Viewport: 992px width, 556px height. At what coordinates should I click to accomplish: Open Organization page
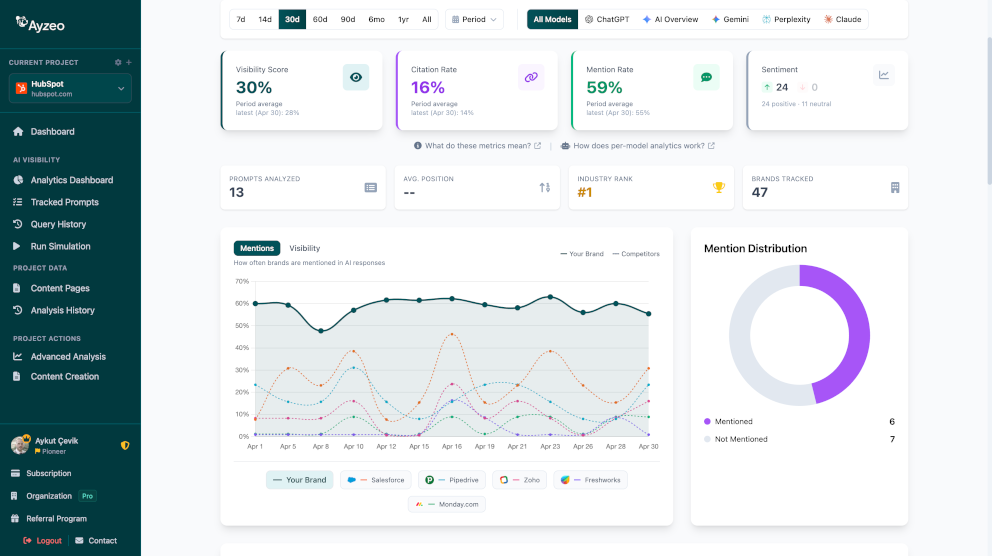[x=42, y=496]
